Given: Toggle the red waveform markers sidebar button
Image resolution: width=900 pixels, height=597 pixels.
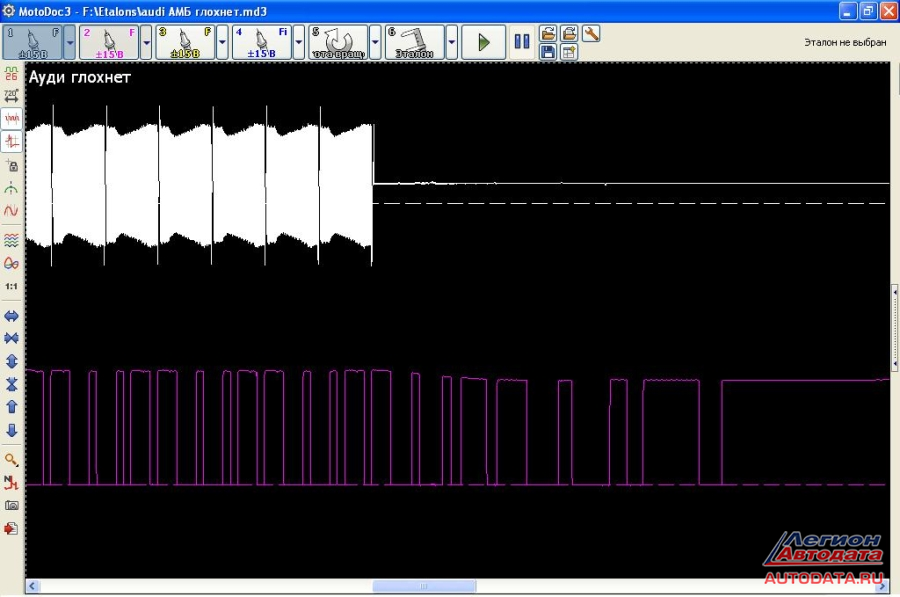Looking at the screenshot, I should pyautogui.click(x=11, y=118).
